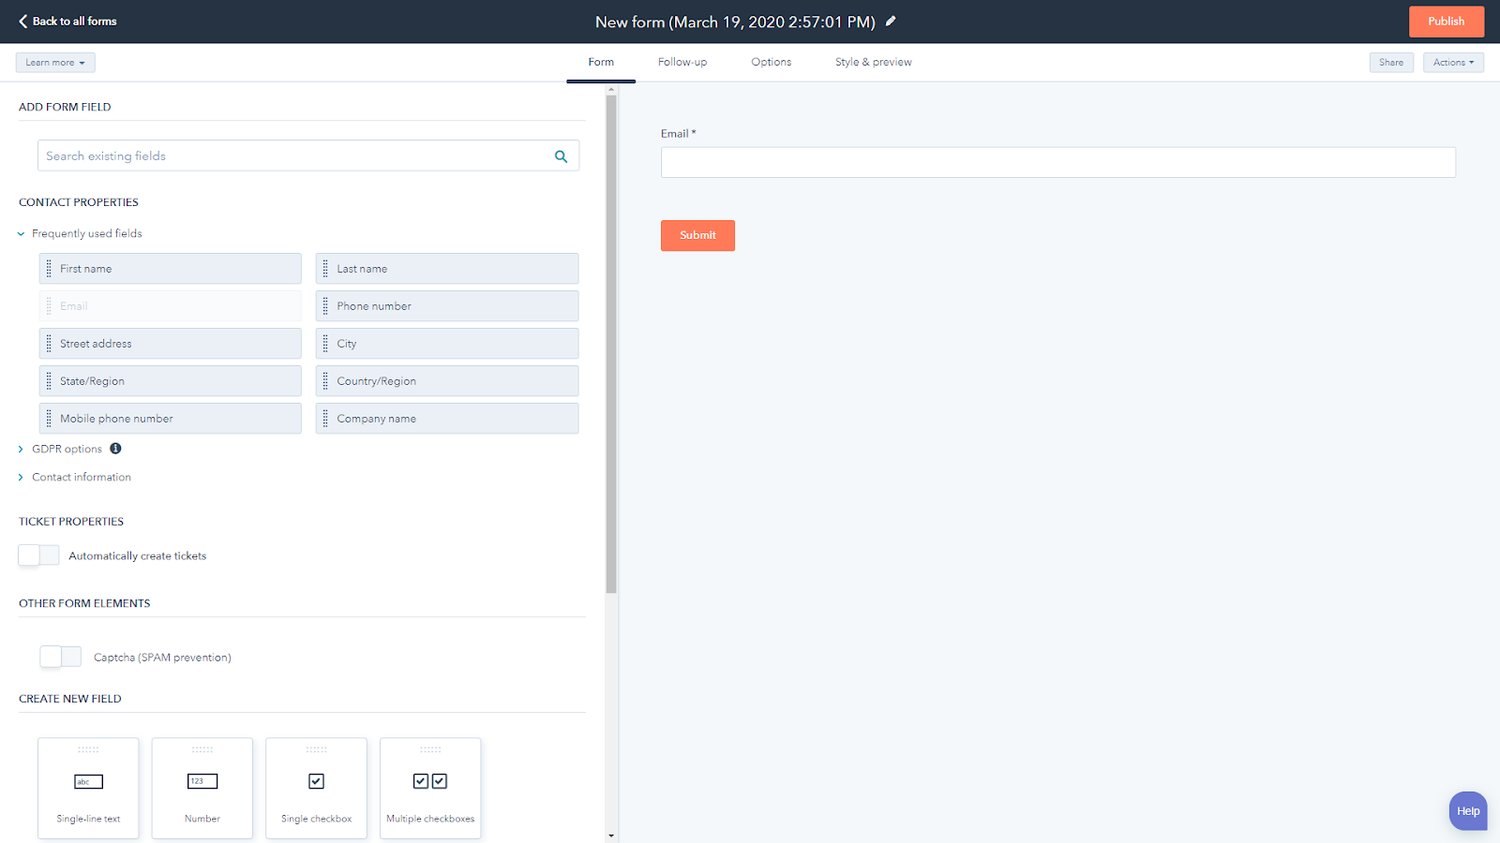Click the pencil icon to rename form
Screen dimensions: 1500x843
pyautogui.click(x=890, y=21)
